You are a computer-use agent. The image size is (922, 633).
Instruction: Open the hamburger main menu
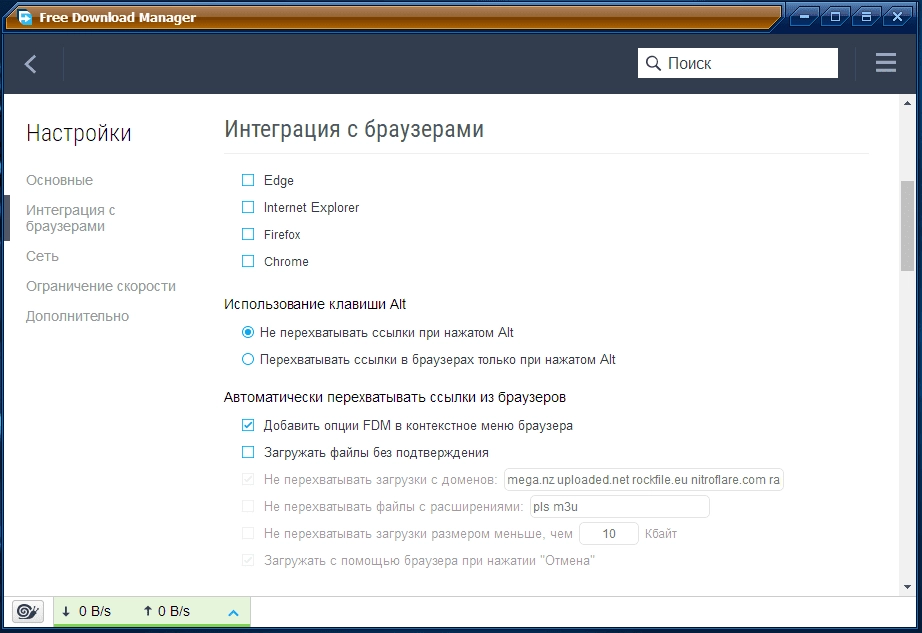point(886,63)
